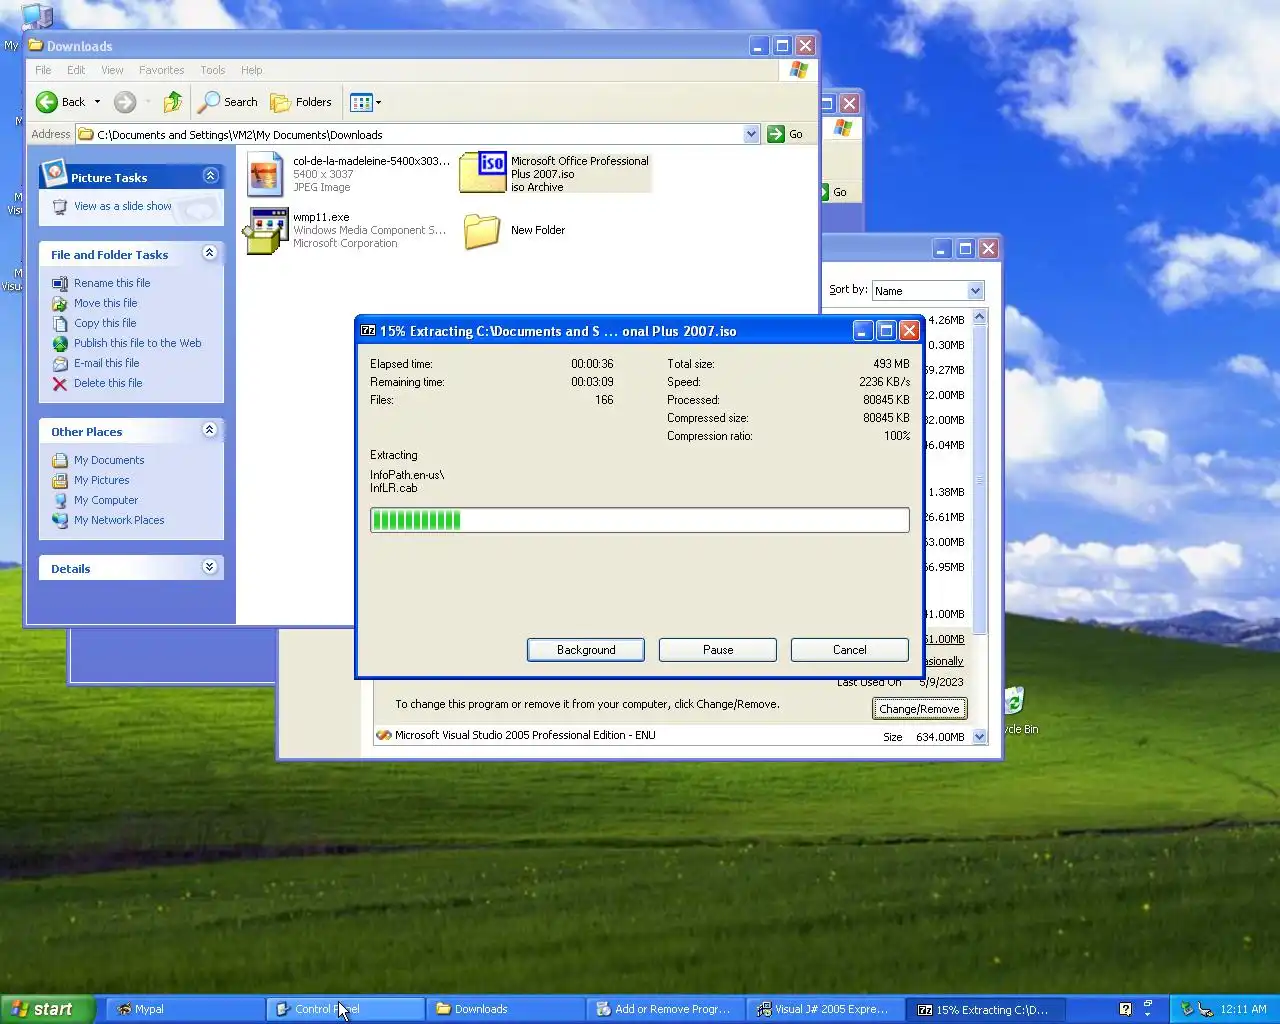The height and width of the screenshot is (1024, 1280).
Task: Collapse the Other Places panel
Action: pyautogui.click(x=210, y=430)
